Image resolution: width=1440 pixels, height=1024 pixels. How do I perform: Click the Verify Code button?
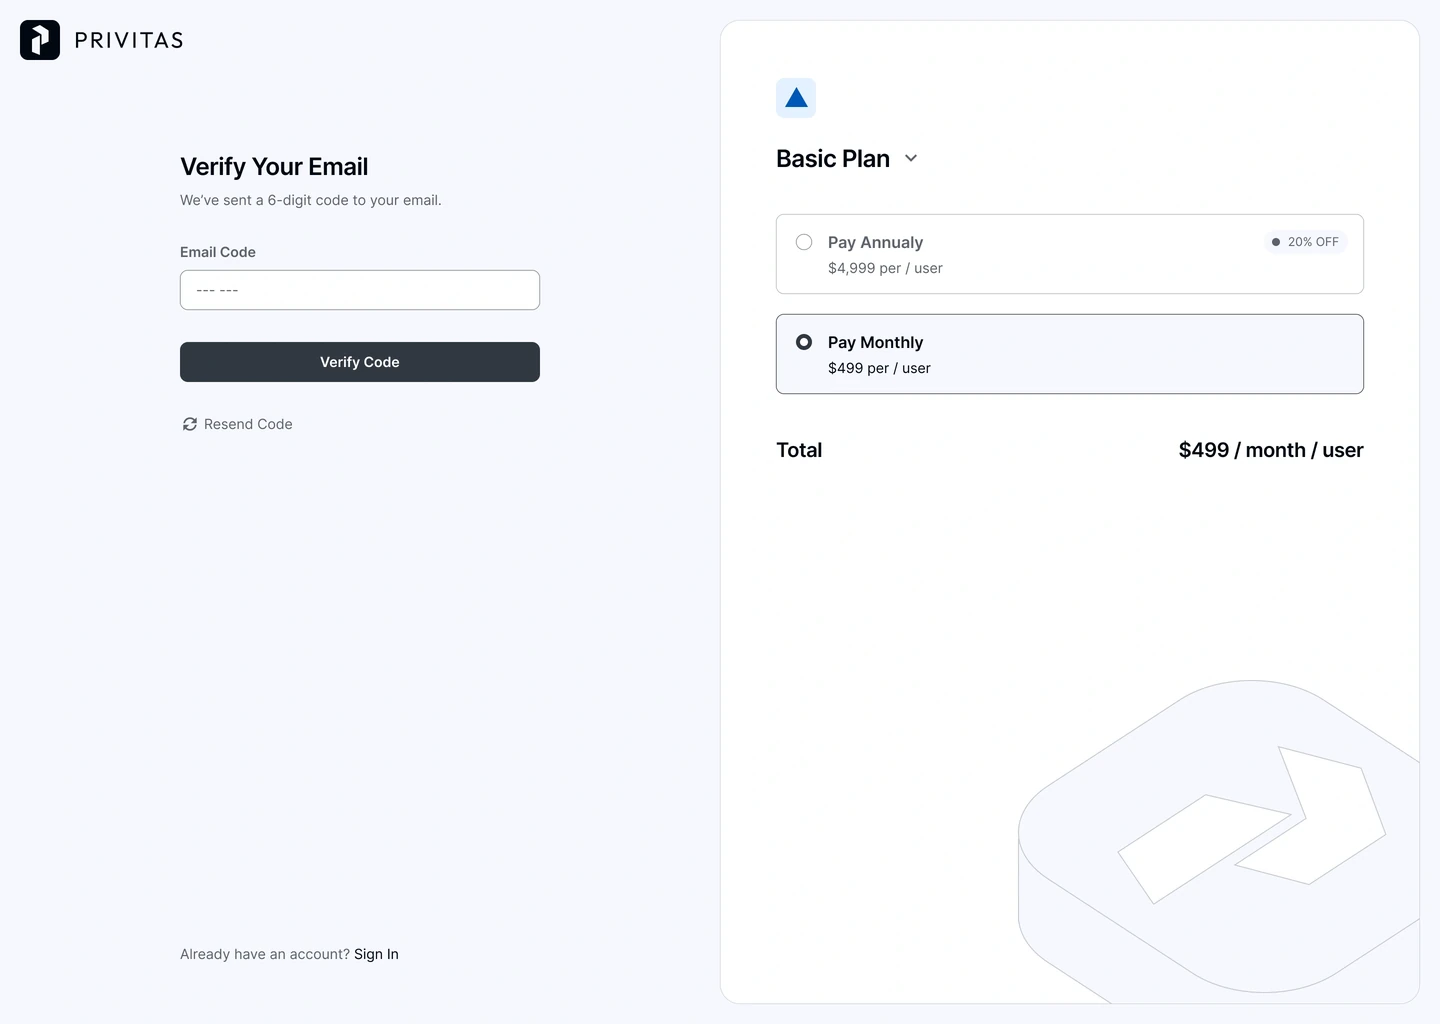[360, 362]
